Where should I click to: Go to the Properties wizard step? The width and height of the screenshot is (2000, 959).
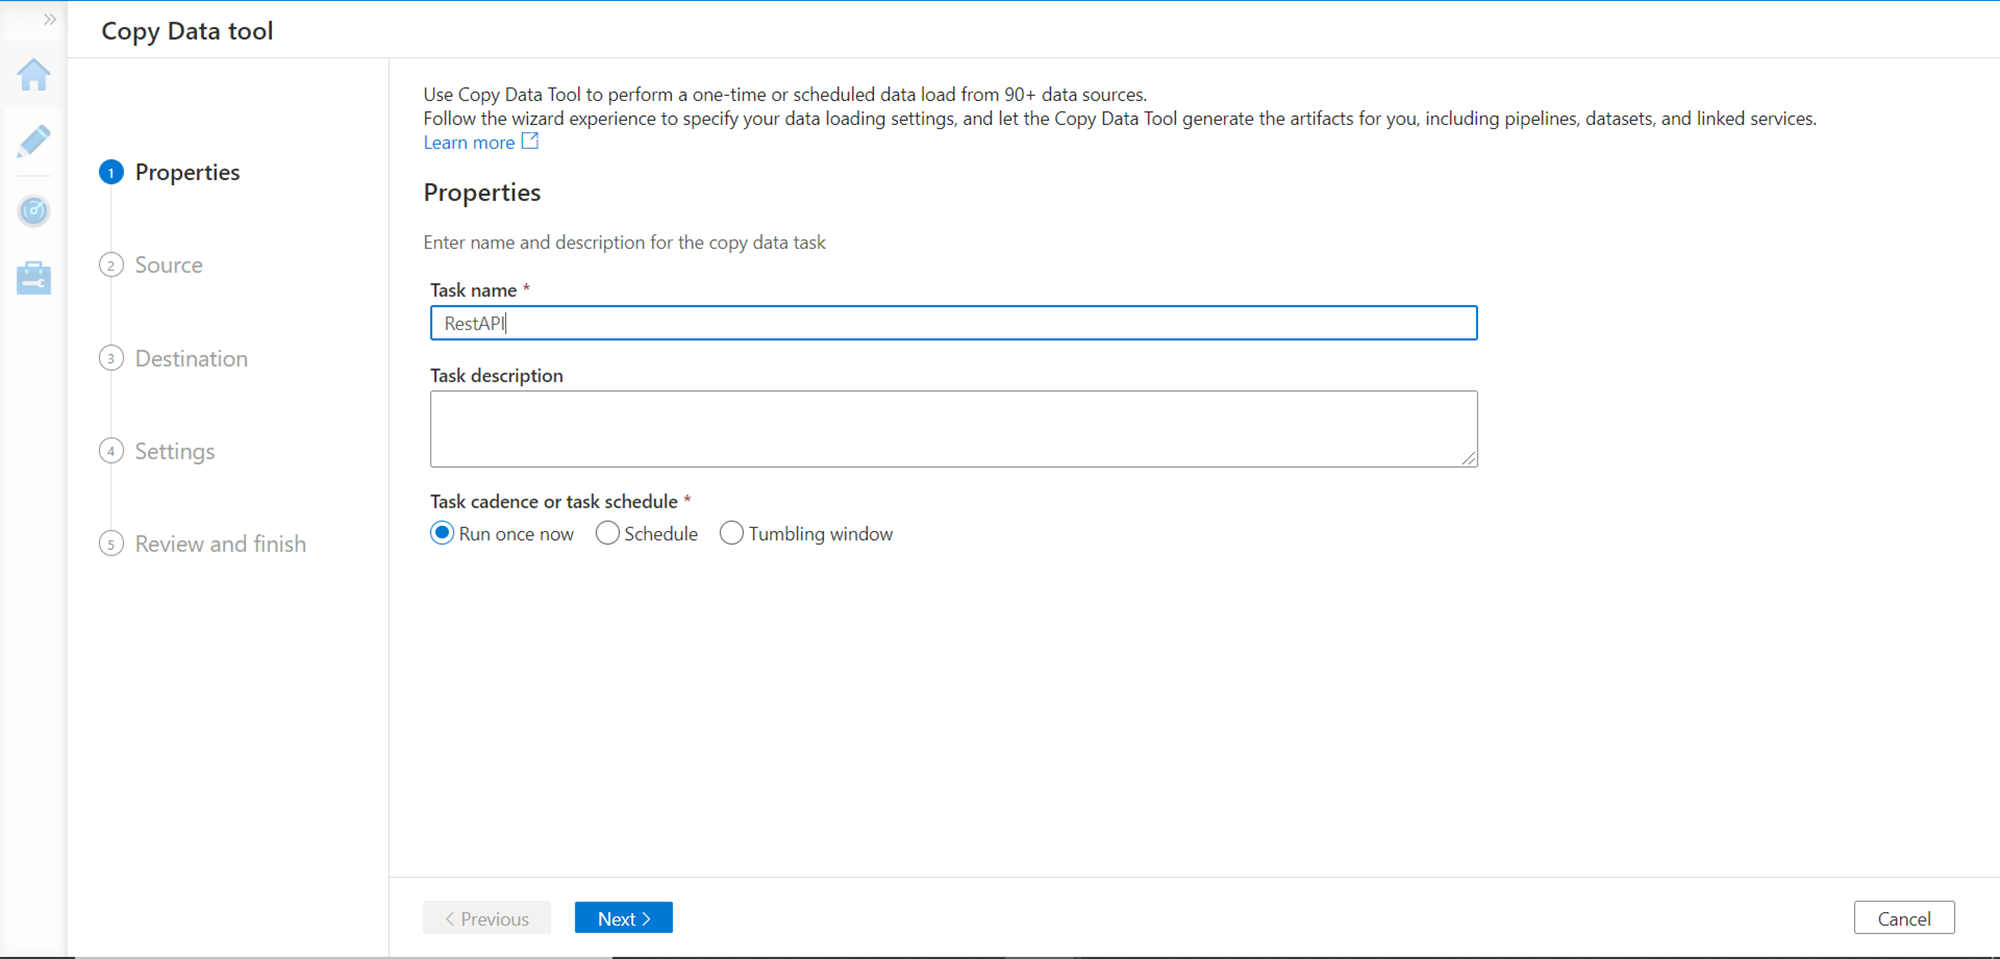[x=187, y=172]
